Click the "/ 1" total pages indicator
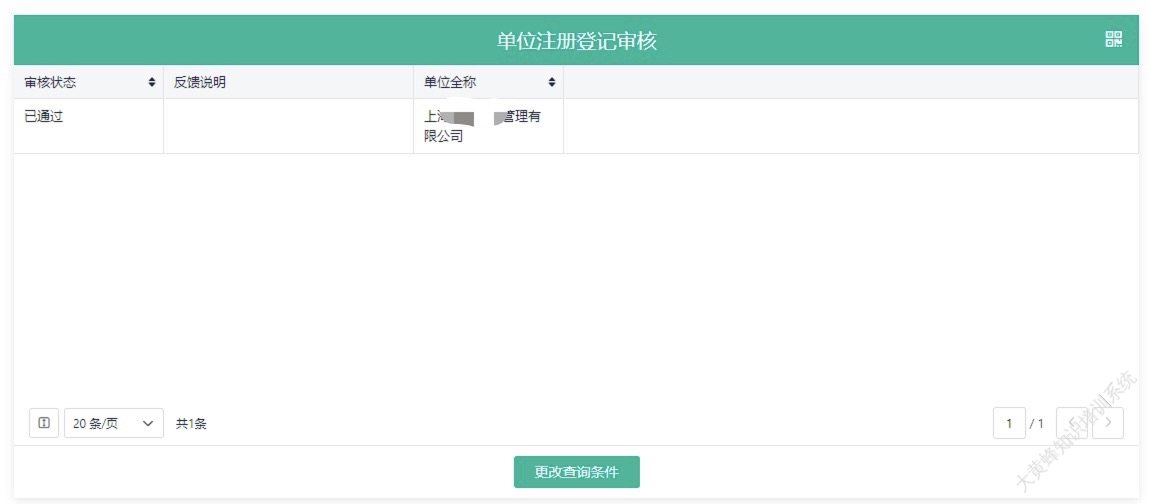The width and height of the screenshot is (1149, 504). point(1037,424)
